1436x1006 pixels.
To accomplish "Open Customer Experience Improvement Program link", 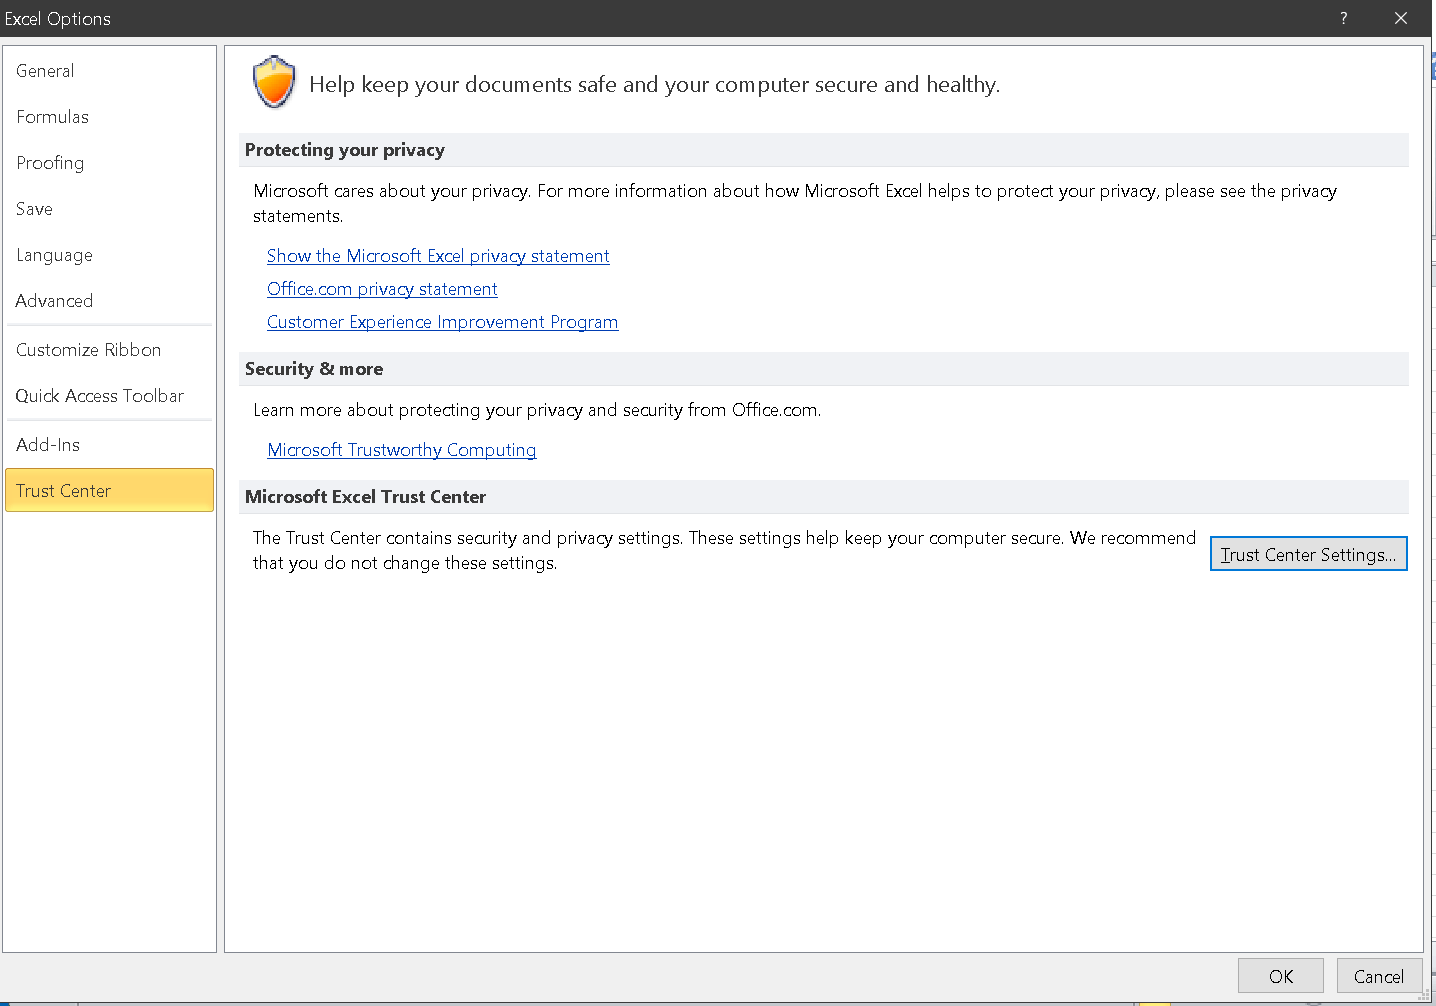I will click(442, 322).
